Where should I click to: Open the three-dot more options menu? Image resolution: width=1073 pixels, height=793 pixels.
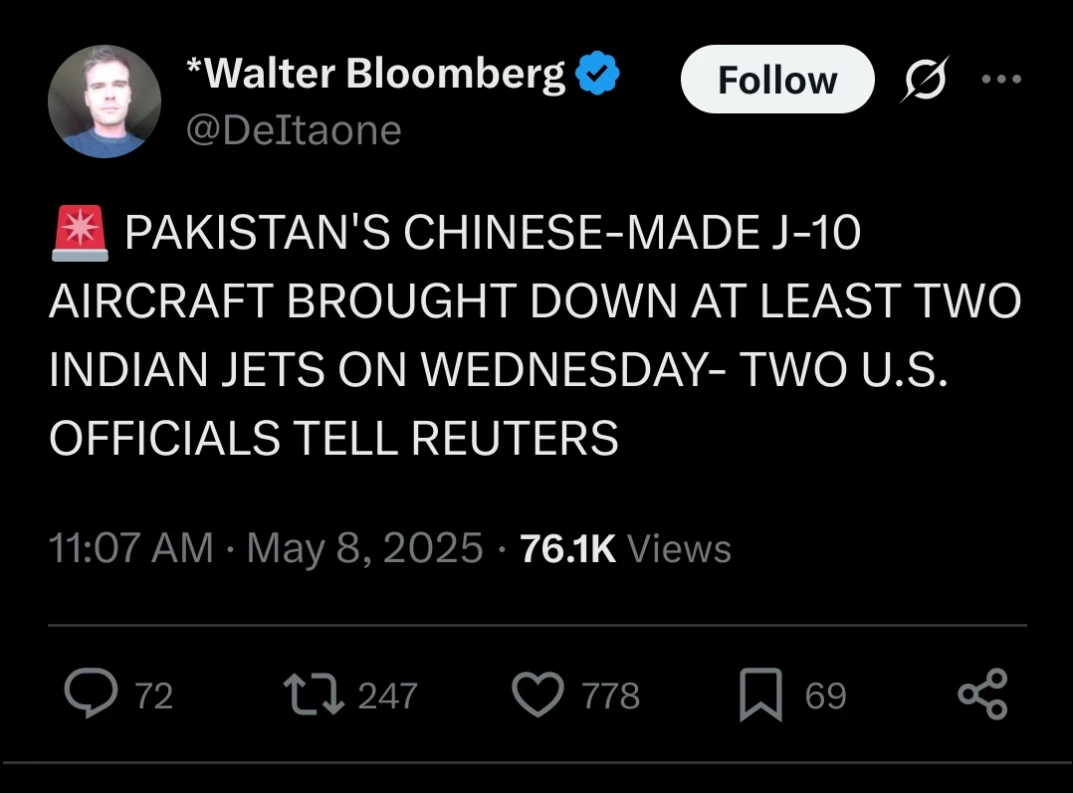click(x=1001, y=79)
